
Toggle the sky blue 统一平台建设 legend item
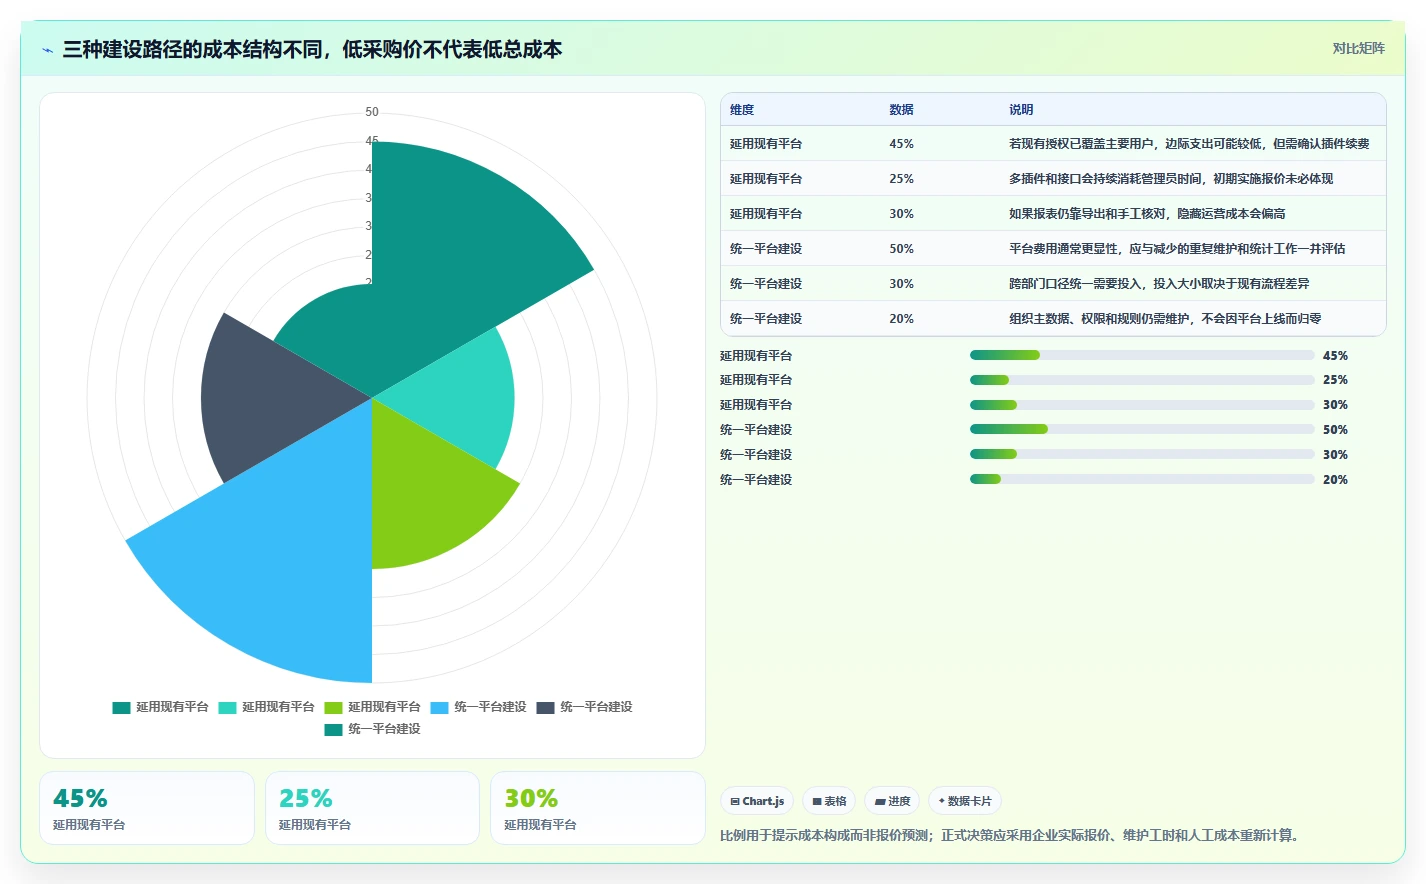point(478,707)
